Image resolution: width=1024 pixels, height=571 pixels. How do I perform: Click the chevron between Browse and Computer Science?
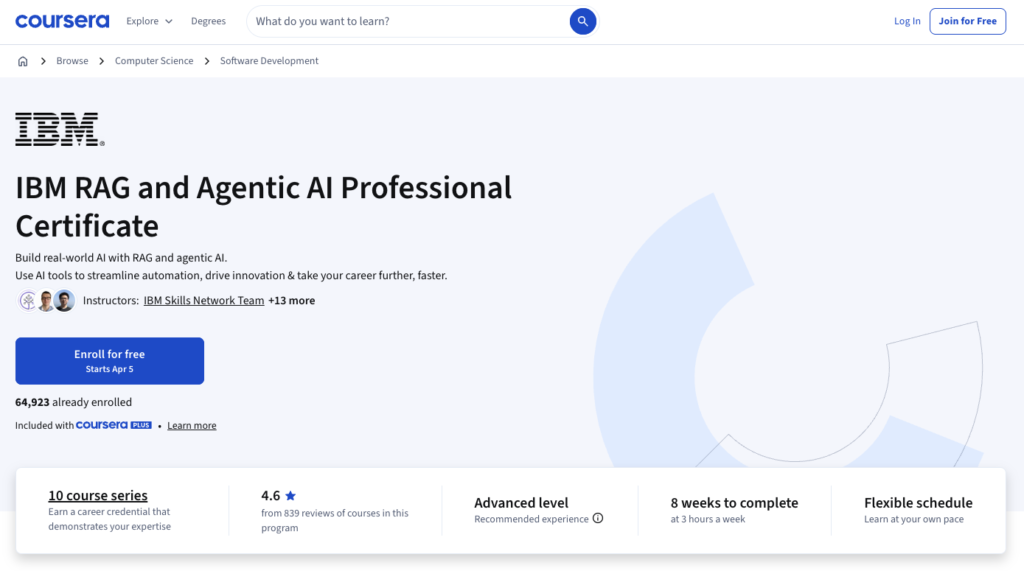click(x=101, y=61)
